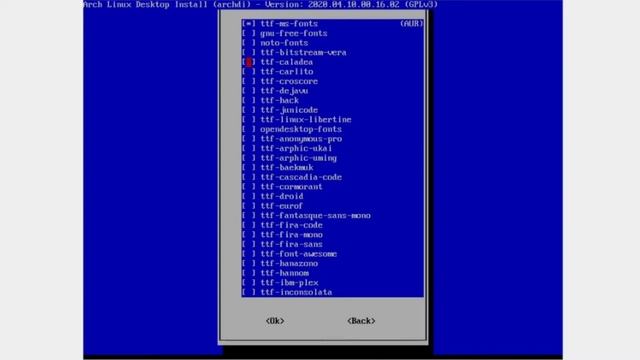
Task: Check the ttf-arphic-ukai checkbox
Action: [249, 149]
